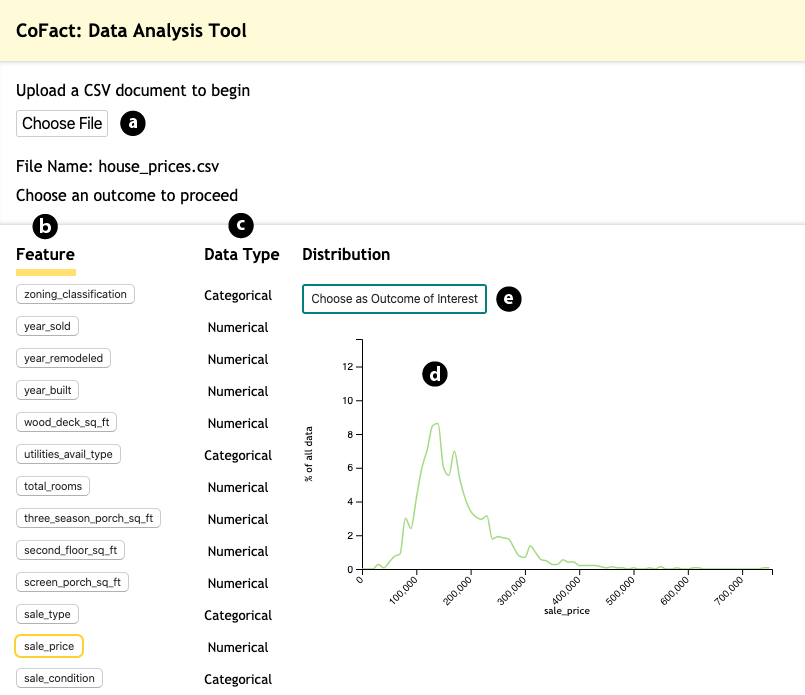805x695 pixels.
Task: Click the circled letter 'a' marker
Action: pyautogui.click(x=133, y=123)
